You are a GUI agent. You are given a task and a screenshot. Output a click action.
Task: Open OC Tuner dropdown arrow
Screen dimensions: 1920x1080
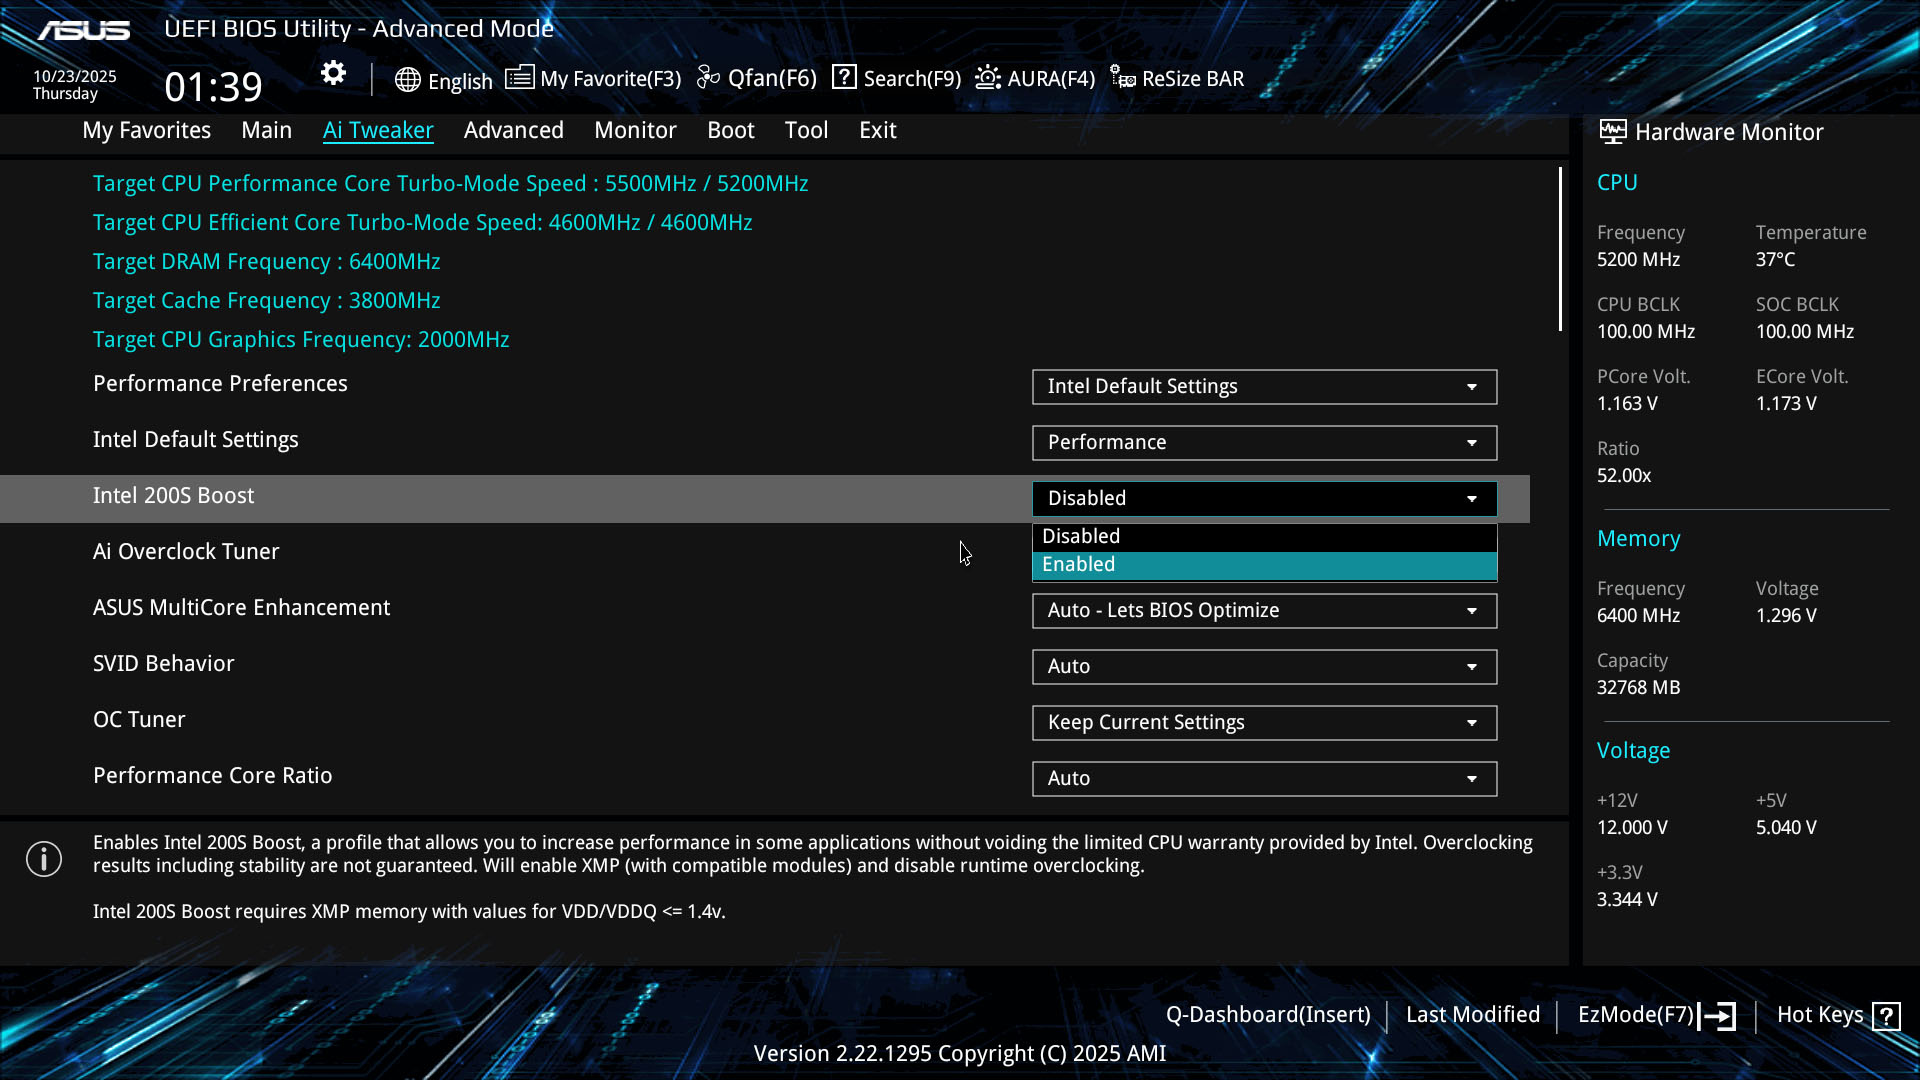[x=1471, y=723]
